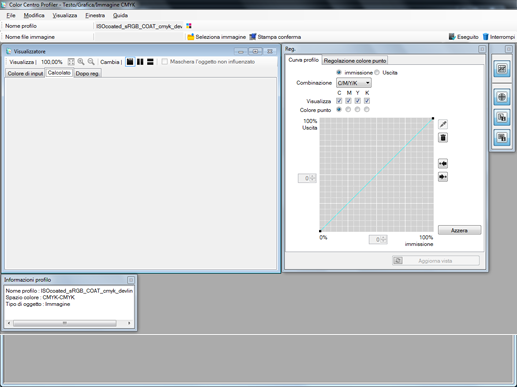Toggle Visualizza checkbox for Y channel

pos(358,101)
